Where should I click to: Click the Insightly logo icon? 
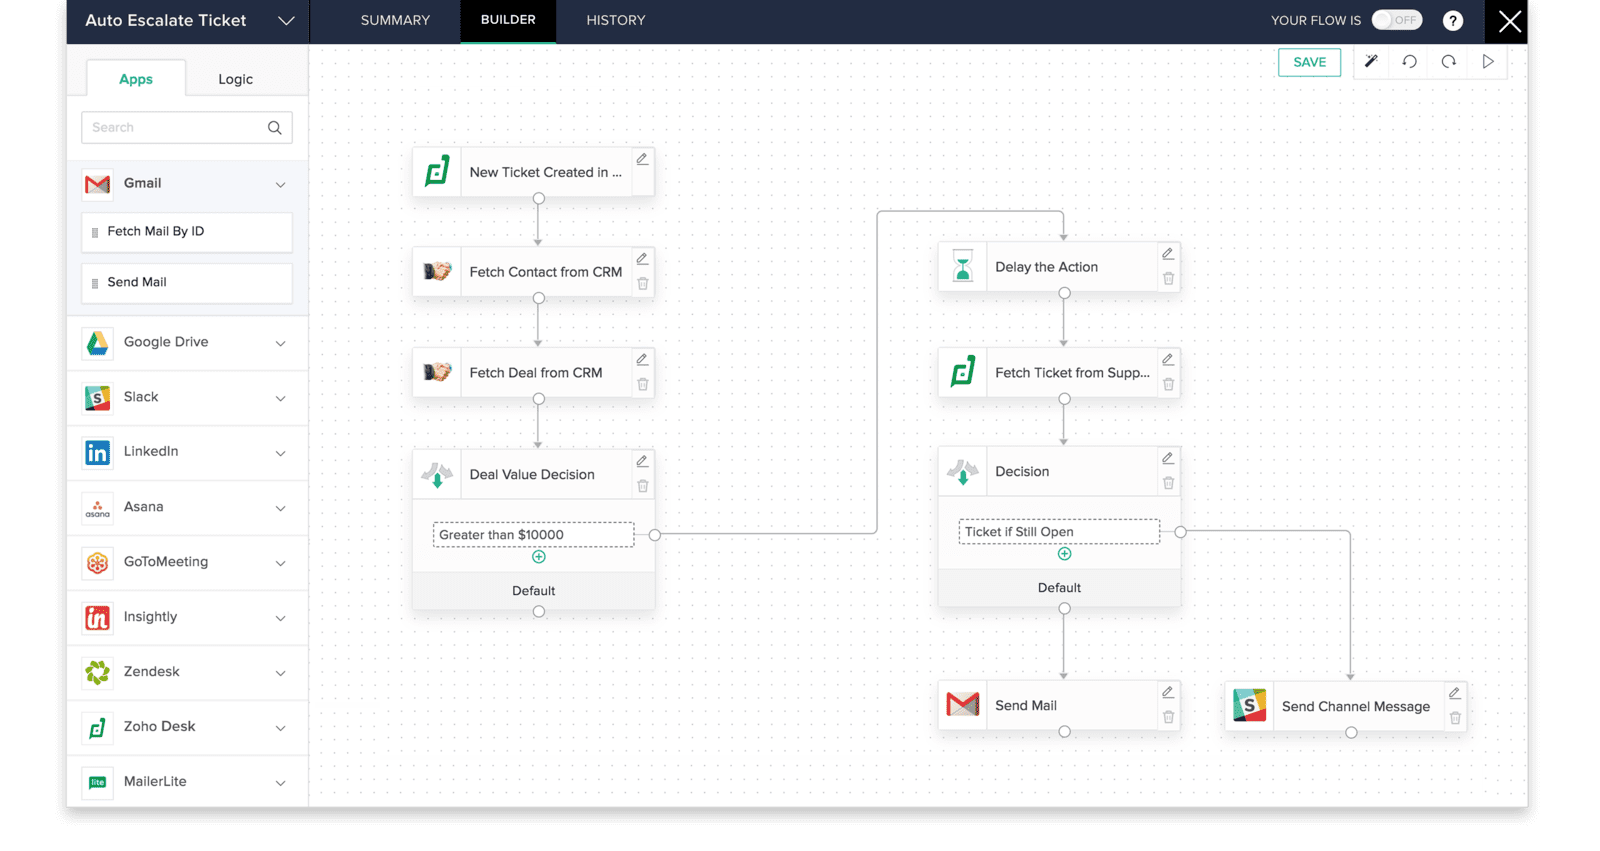97,618
